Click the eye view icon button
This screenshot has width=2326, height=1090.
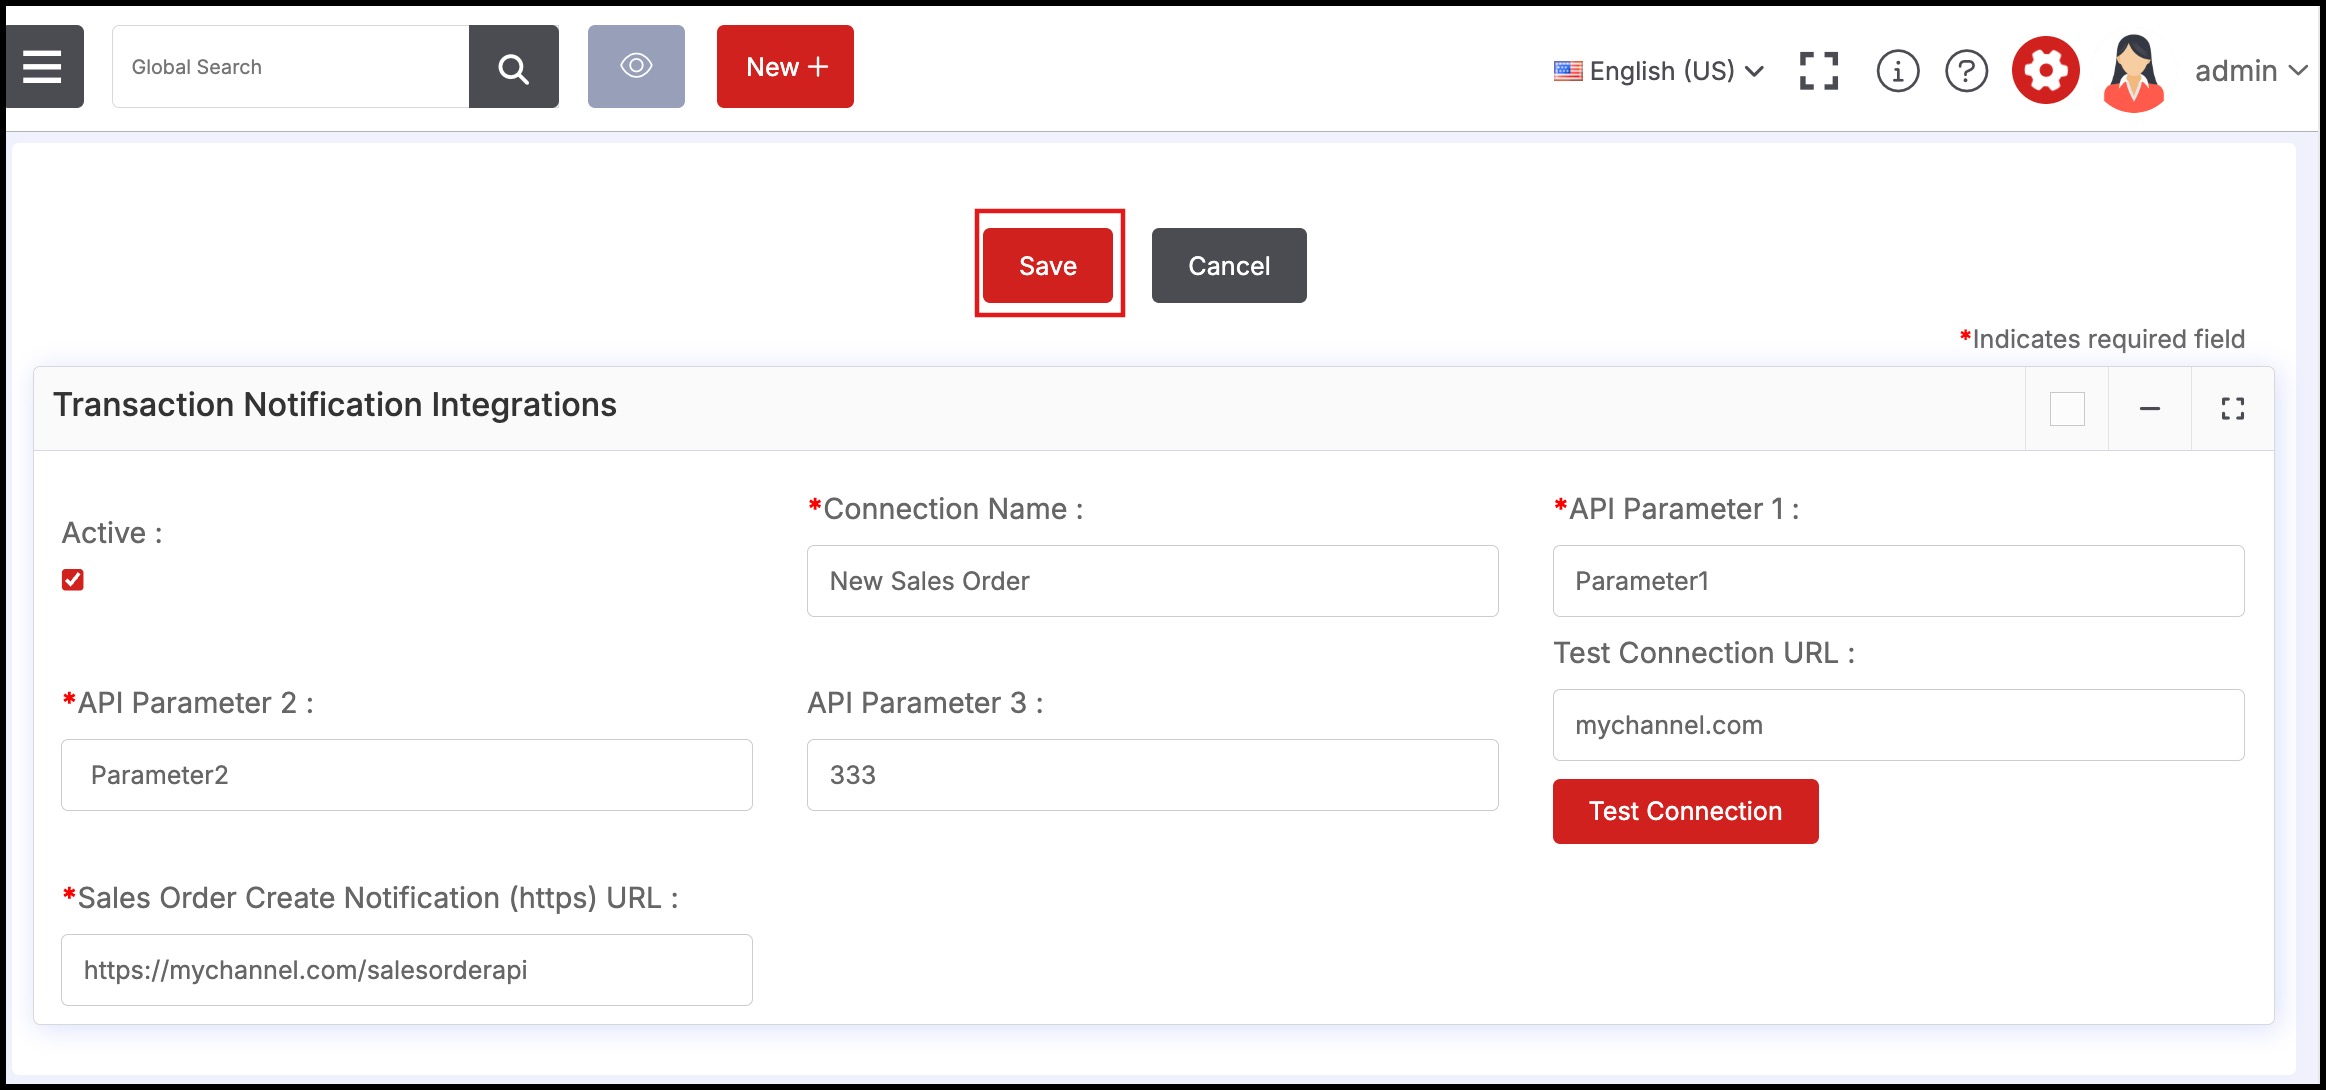click(x=636, y=67)
